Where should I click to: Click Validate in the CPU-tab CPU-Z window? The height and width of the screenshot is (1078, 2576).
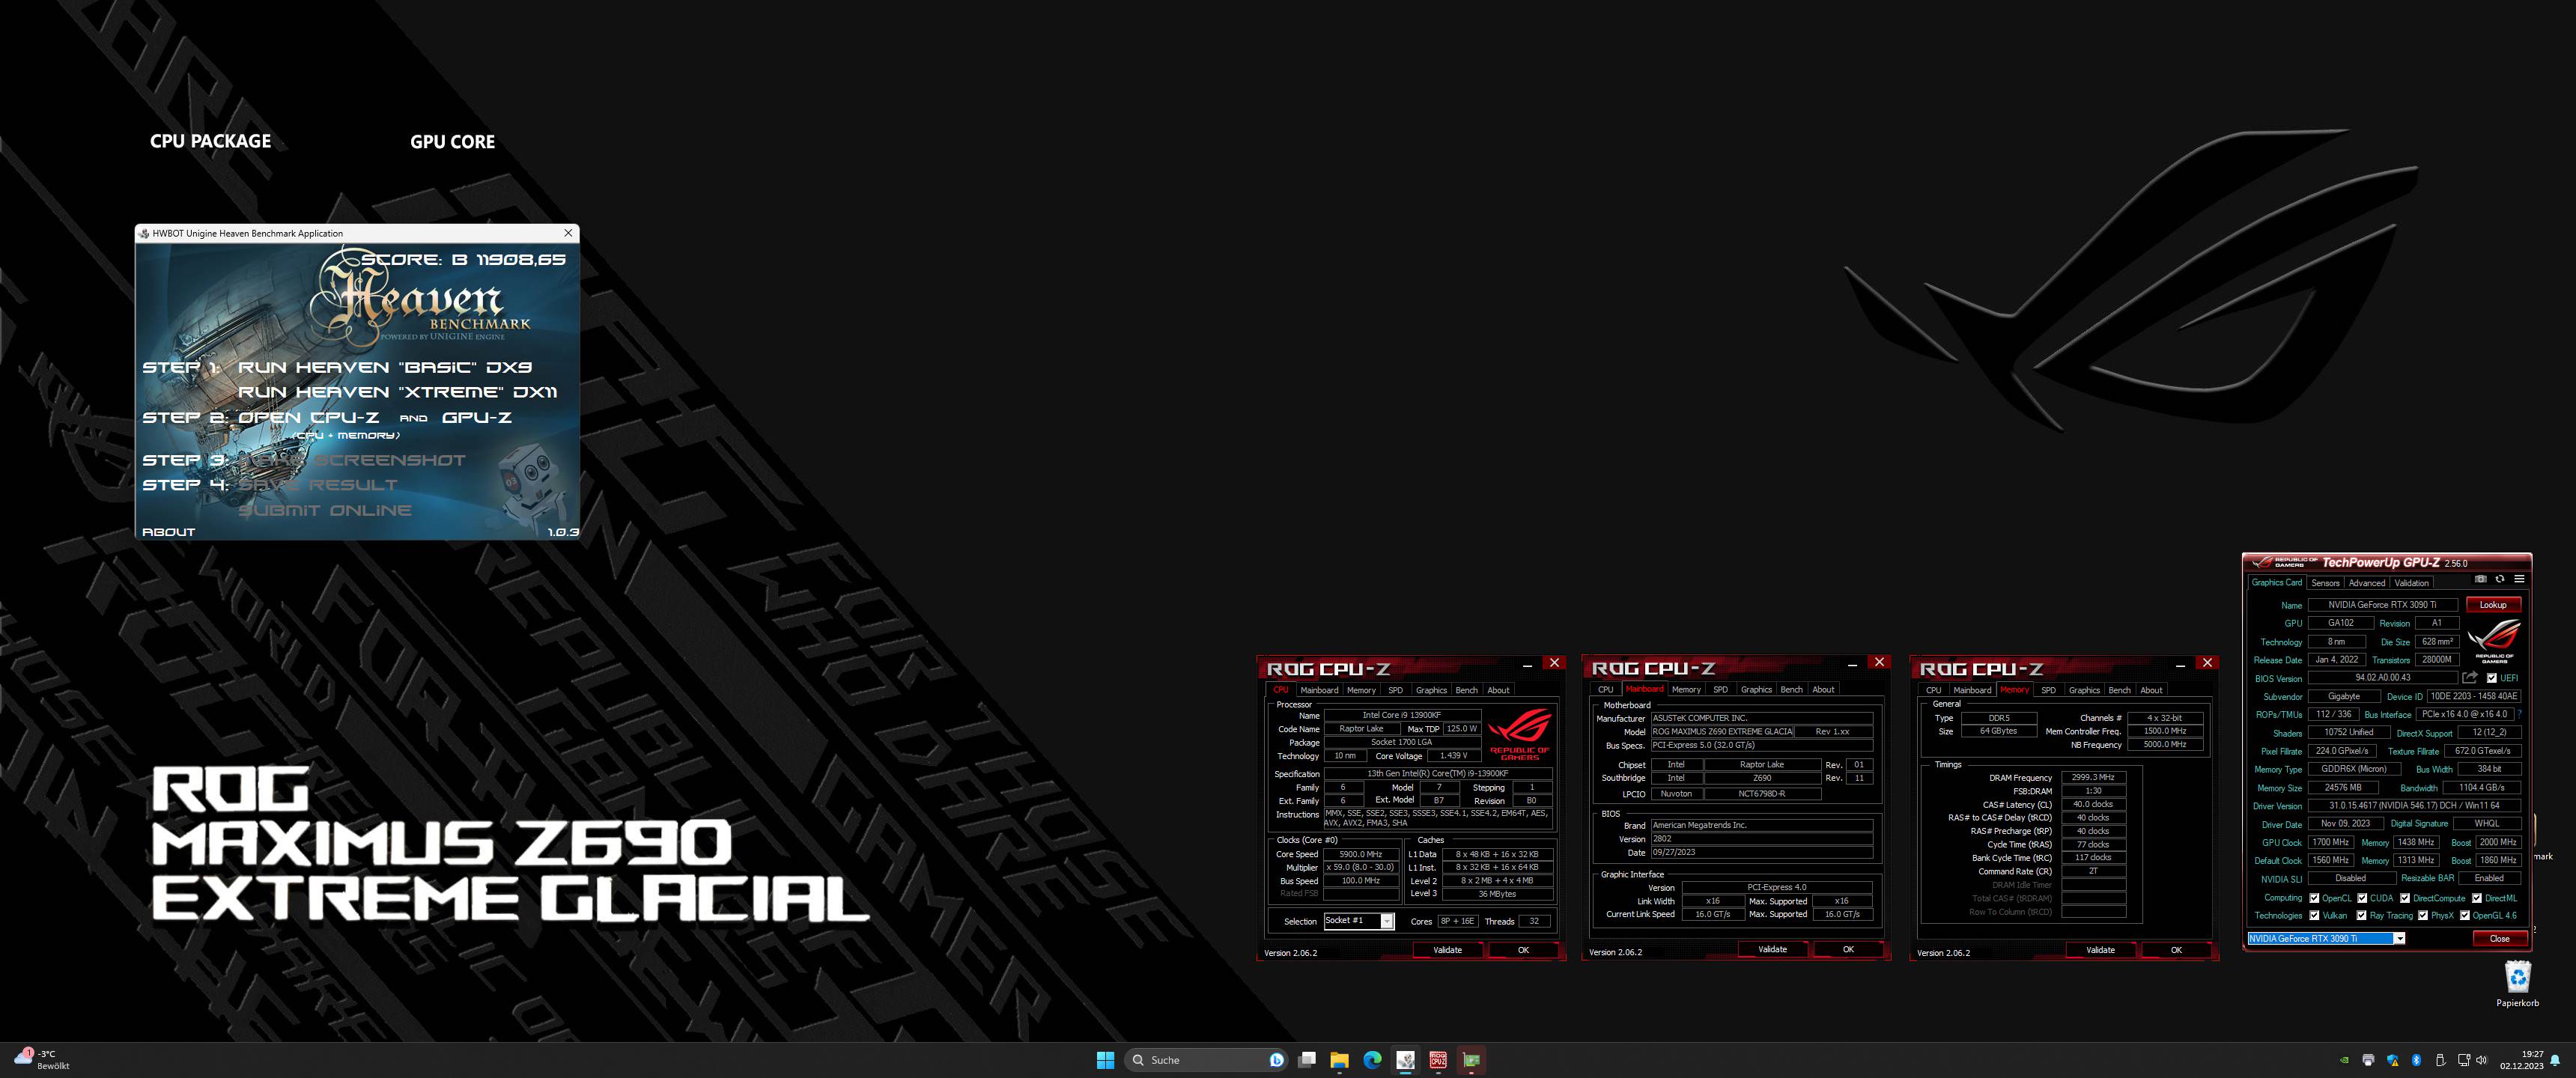(1447, 950)
